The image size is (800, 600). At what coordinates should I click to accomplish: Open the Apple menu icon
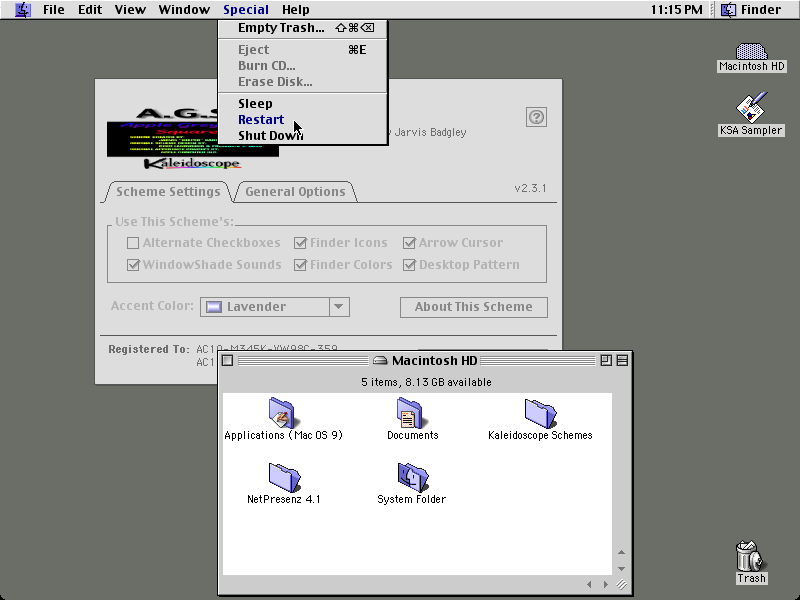point(22,10)
